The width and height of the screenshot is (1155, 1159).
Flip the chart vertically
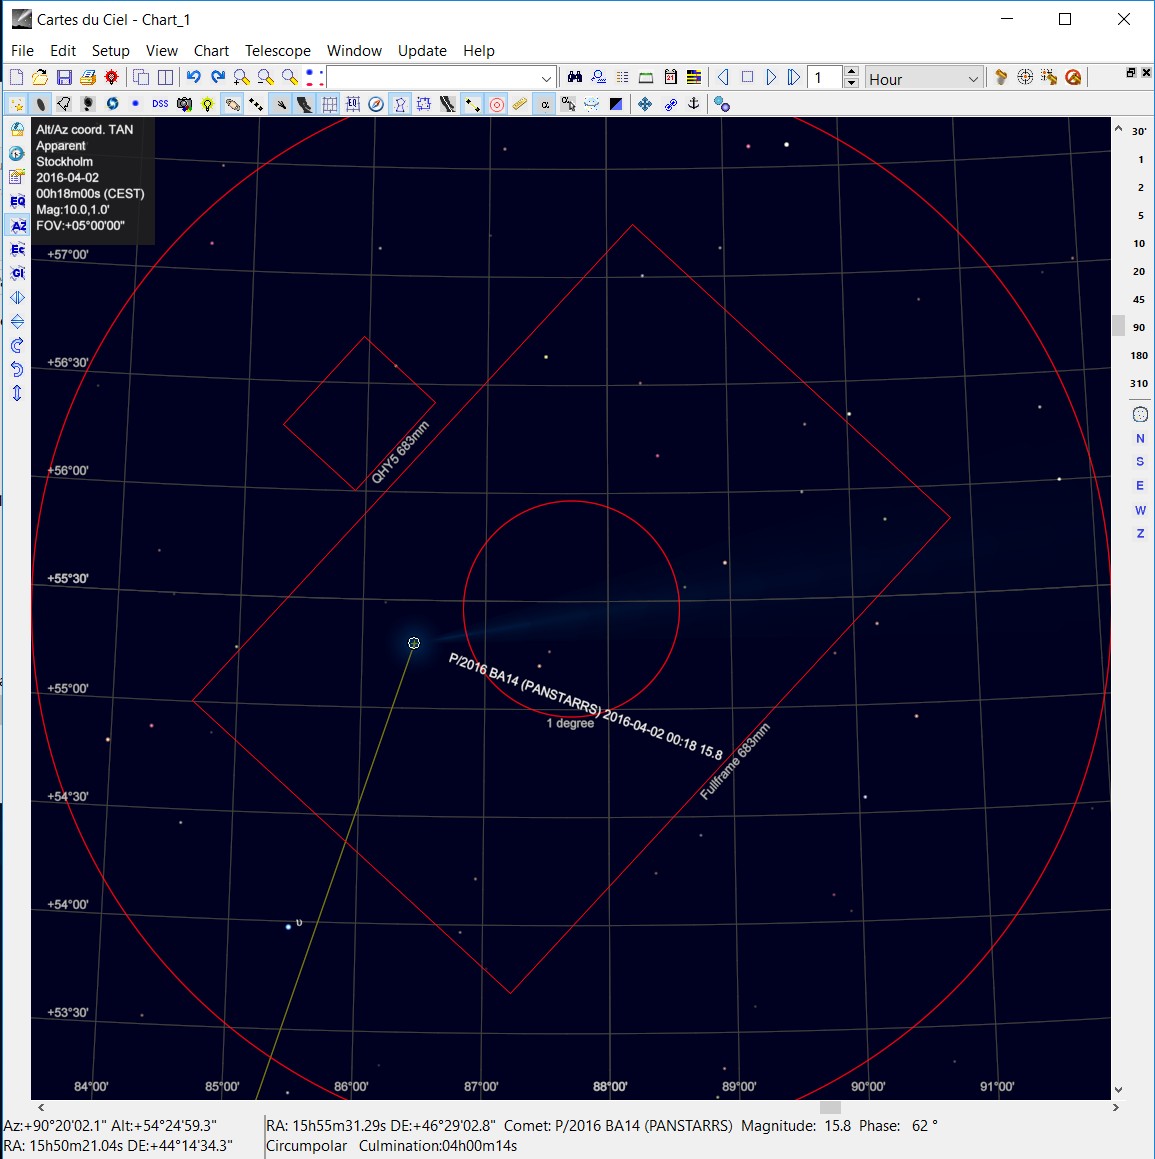click(x=18, y=322)
